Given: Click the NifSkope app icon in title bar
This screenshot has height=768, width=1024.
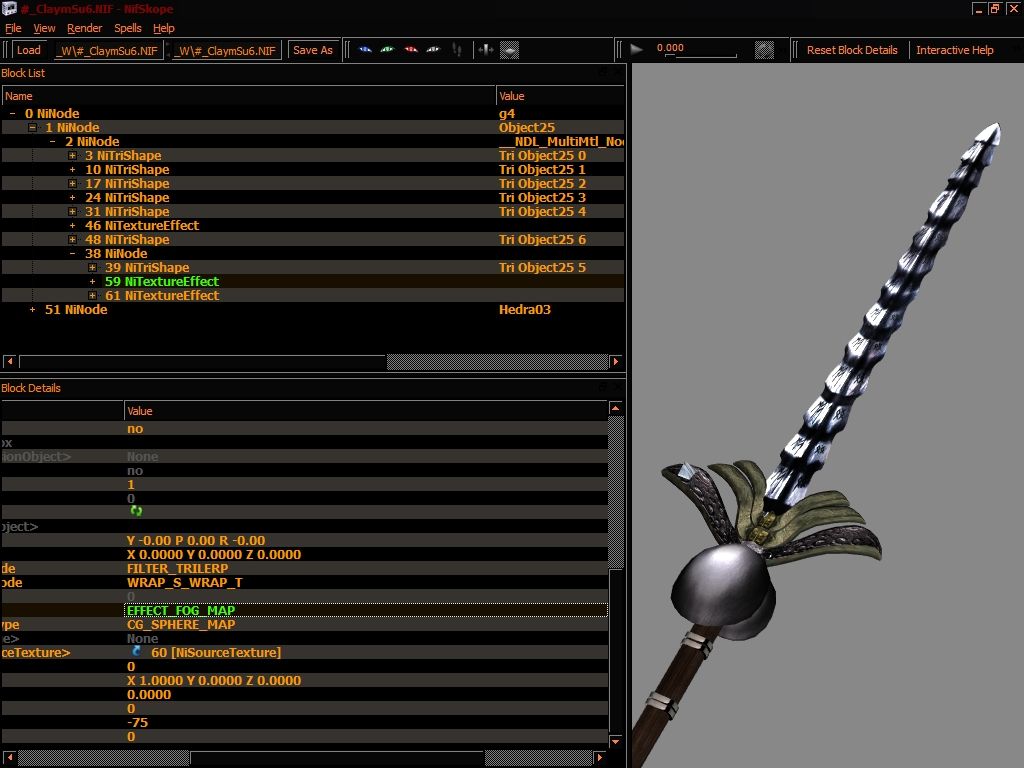Looking at the screenshot, I should click(9, 8).
